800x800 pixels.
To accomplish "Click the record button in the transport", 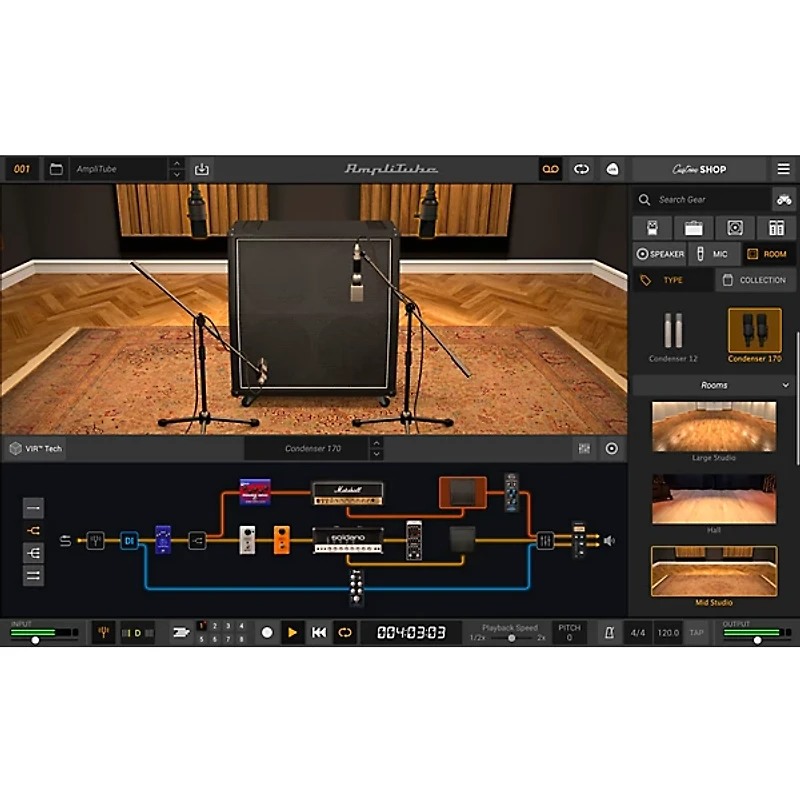I will pos(265,631).
